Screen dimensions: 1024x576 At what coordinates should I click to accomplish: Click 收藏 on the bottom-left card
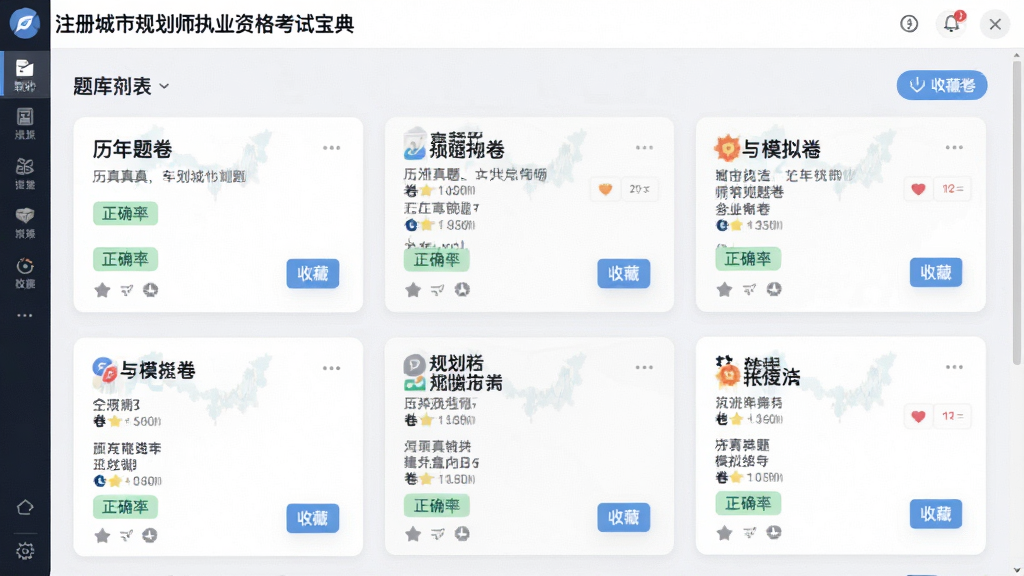pyautogui.click(x=313, y=519)
